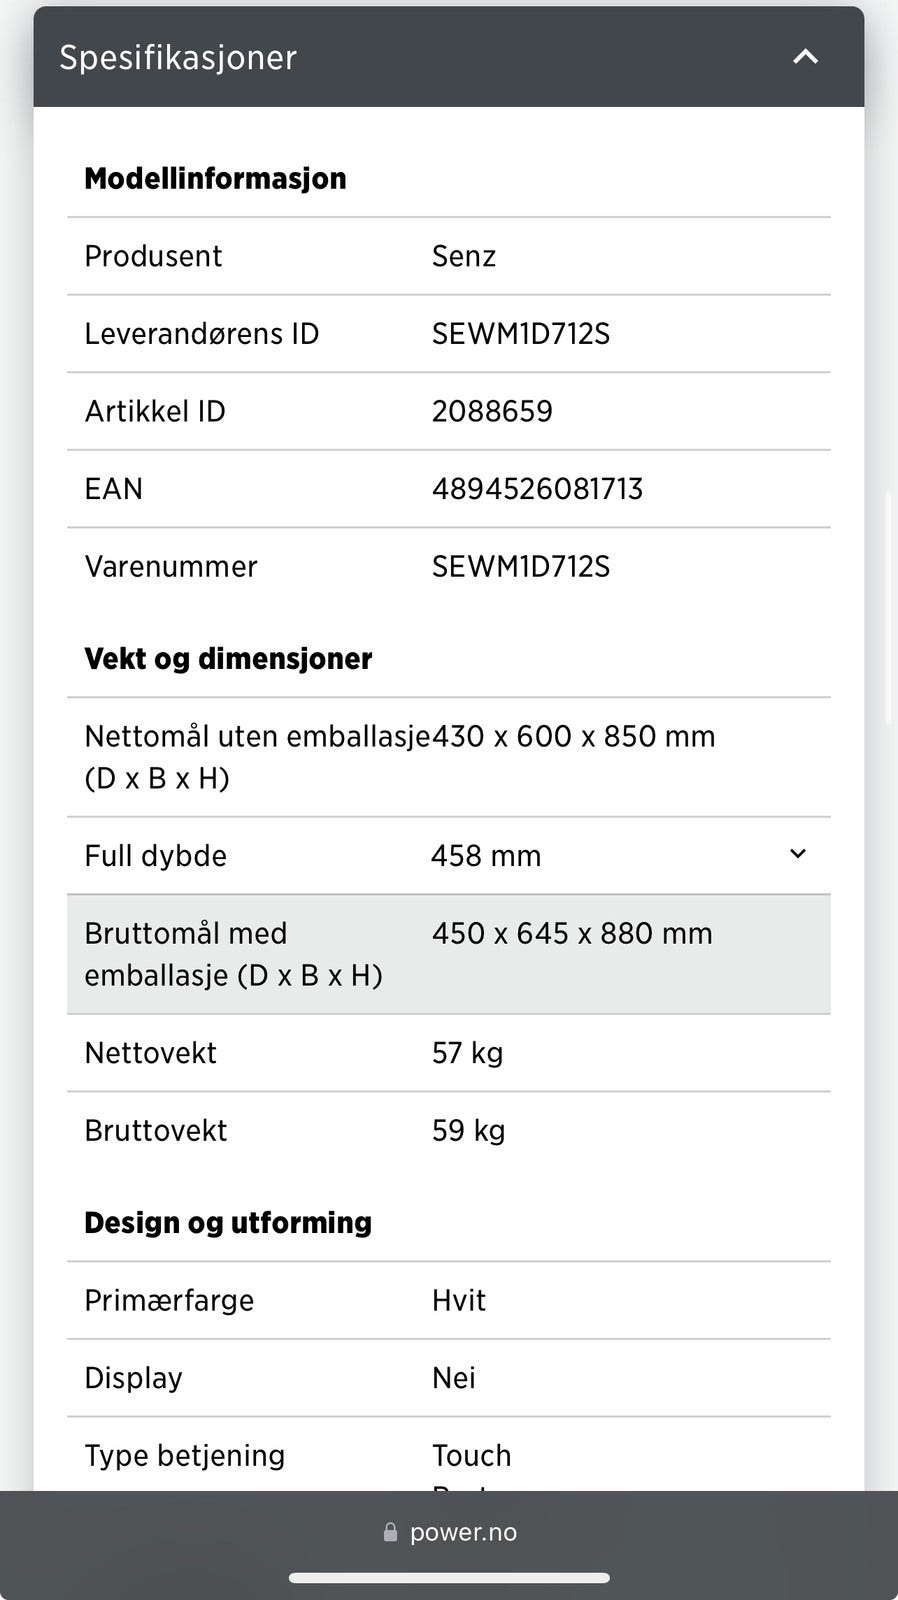Tap the Nettovekt 57 kg value
Screen dimensions: 898x1600
[x=467, y=1053]
